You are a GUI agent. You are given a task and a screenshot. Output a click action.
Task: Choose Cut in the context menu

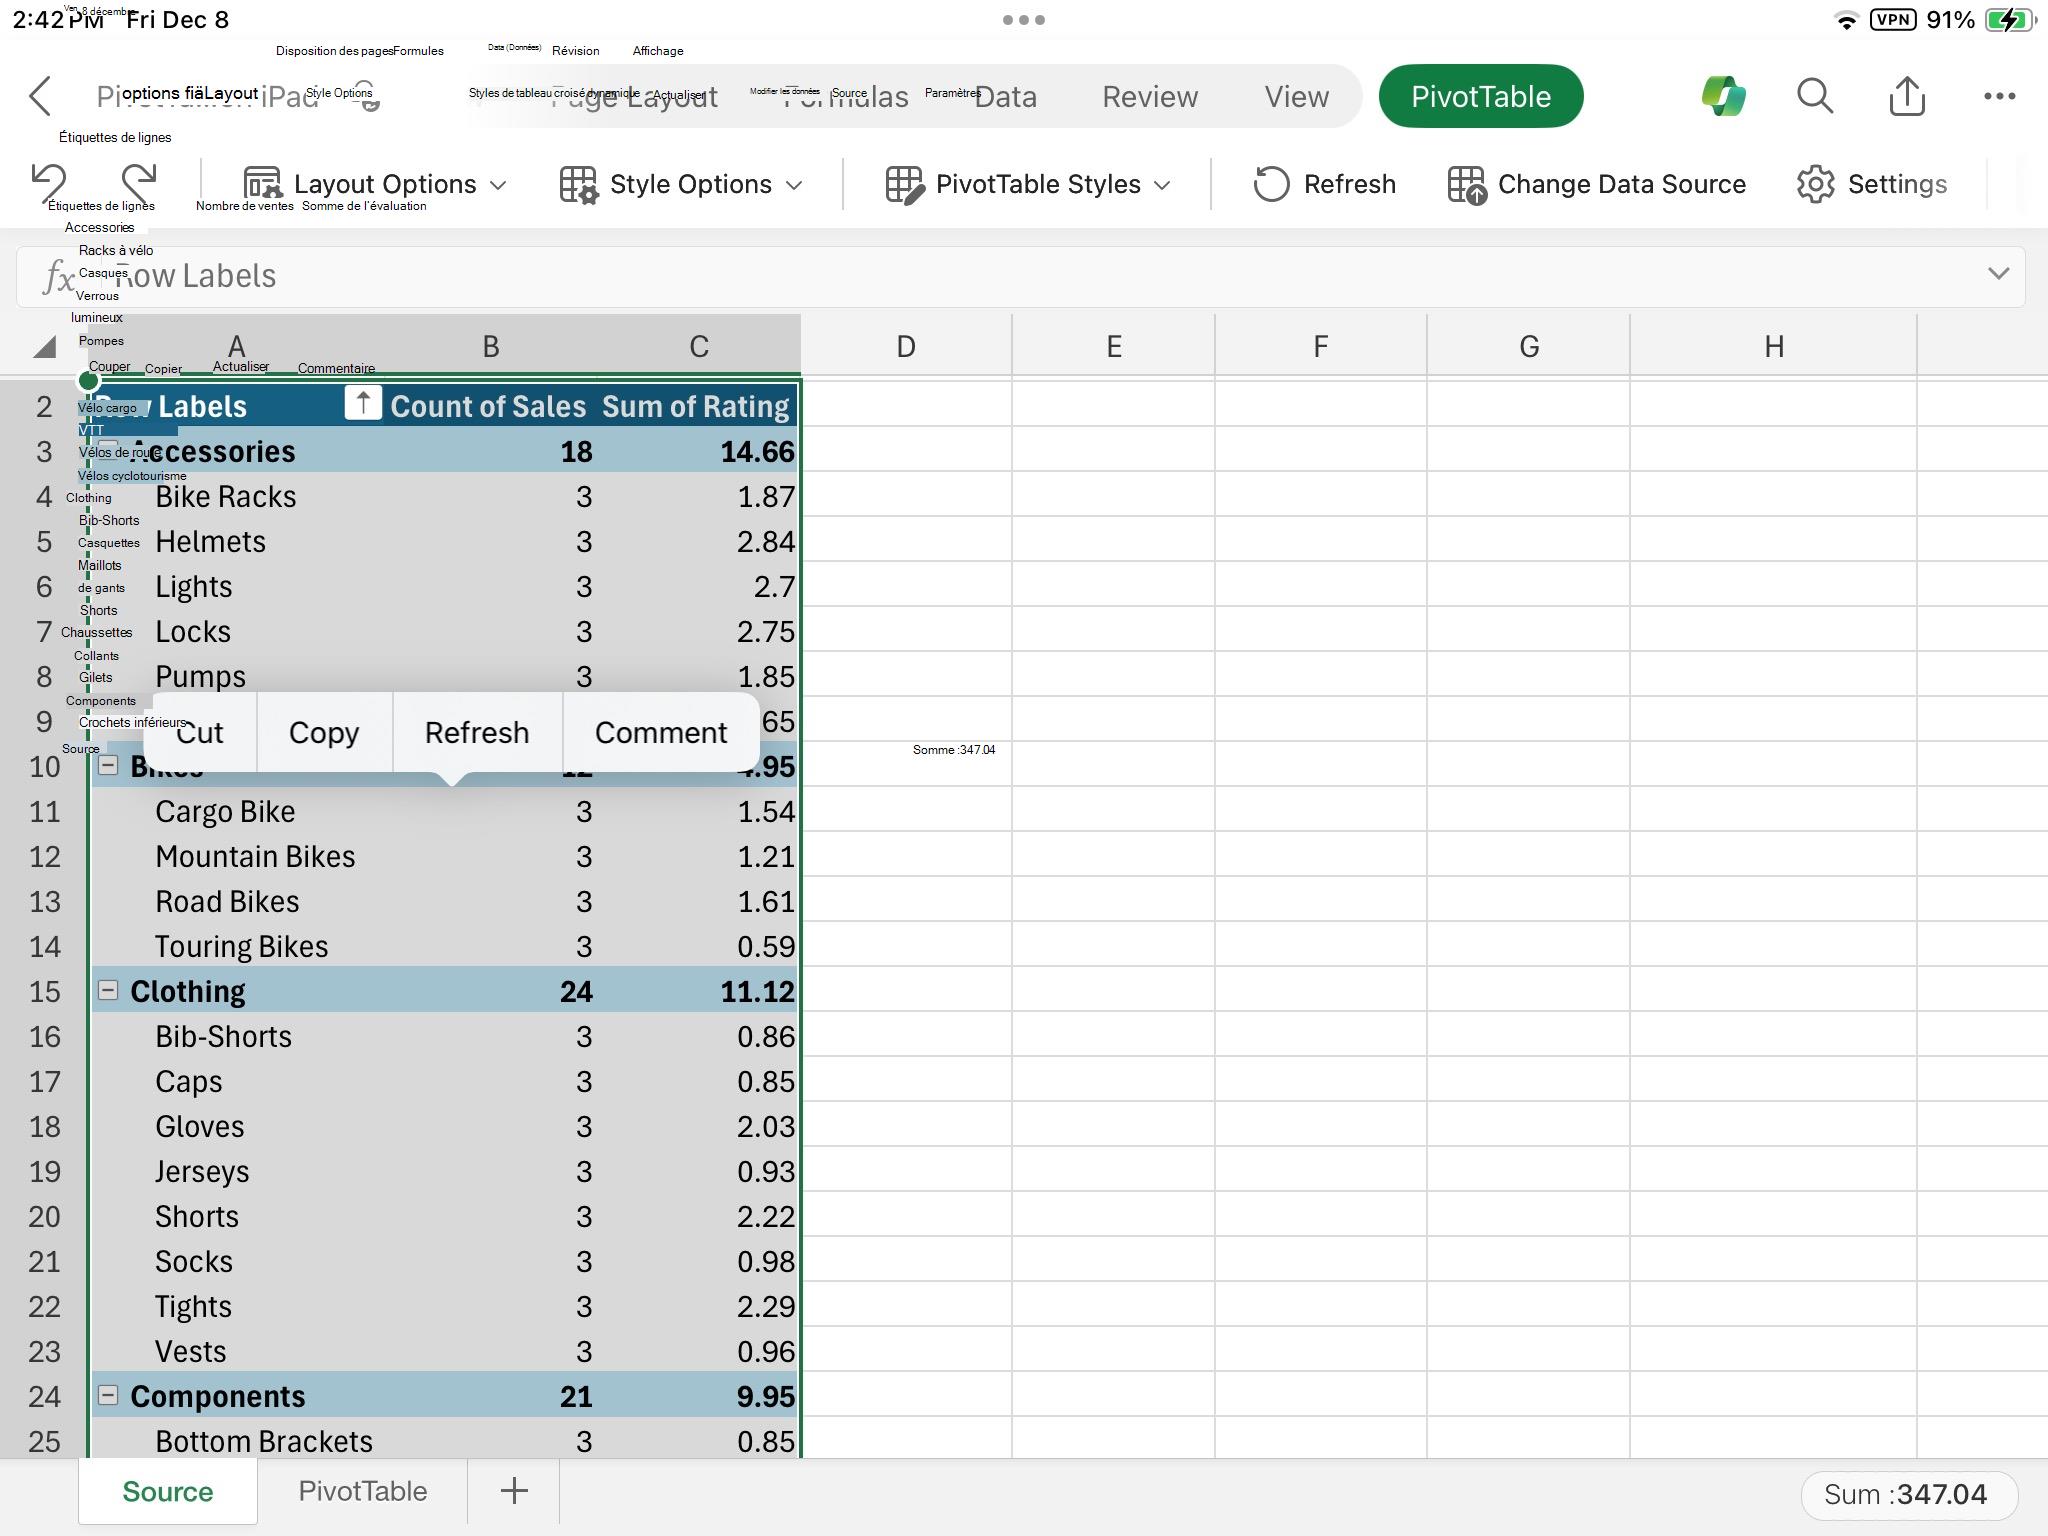pos(200,732)
